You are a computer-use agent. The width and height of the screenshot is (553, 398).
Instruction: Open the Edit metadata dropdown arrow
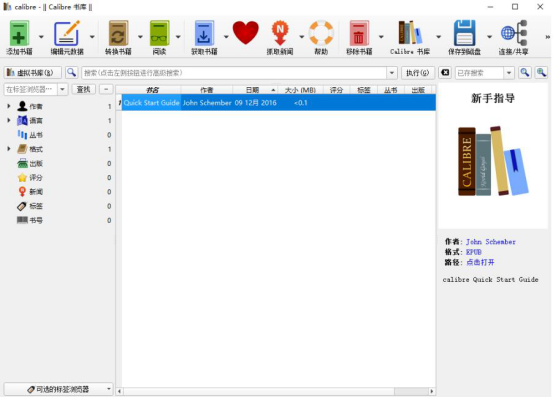(92, 37)
